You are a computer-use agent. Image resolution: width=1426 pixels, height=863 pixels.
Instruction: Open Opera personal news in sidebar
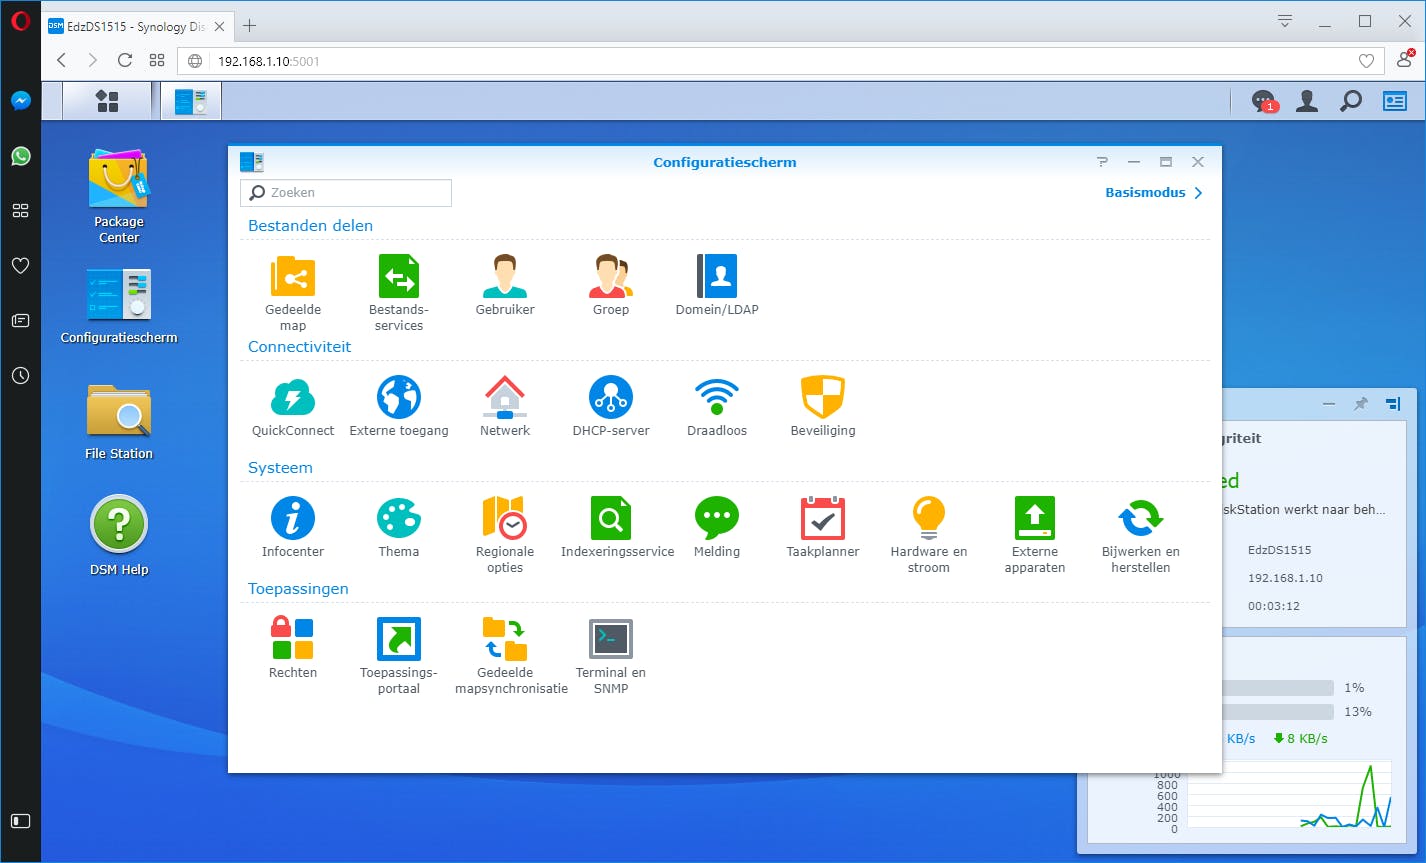pos(20,321)
